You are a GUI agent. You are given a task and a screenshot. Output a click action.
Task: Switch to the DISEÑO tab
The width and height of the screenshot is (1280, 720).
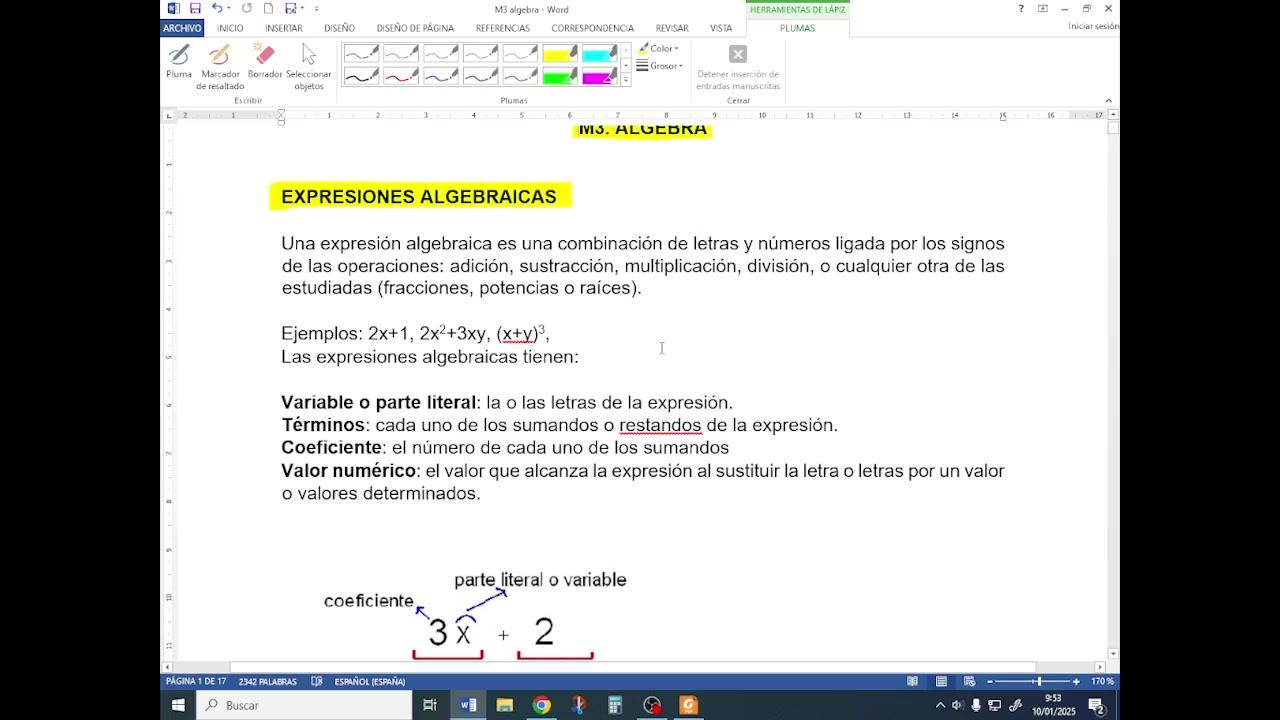[x=339, y=28]
